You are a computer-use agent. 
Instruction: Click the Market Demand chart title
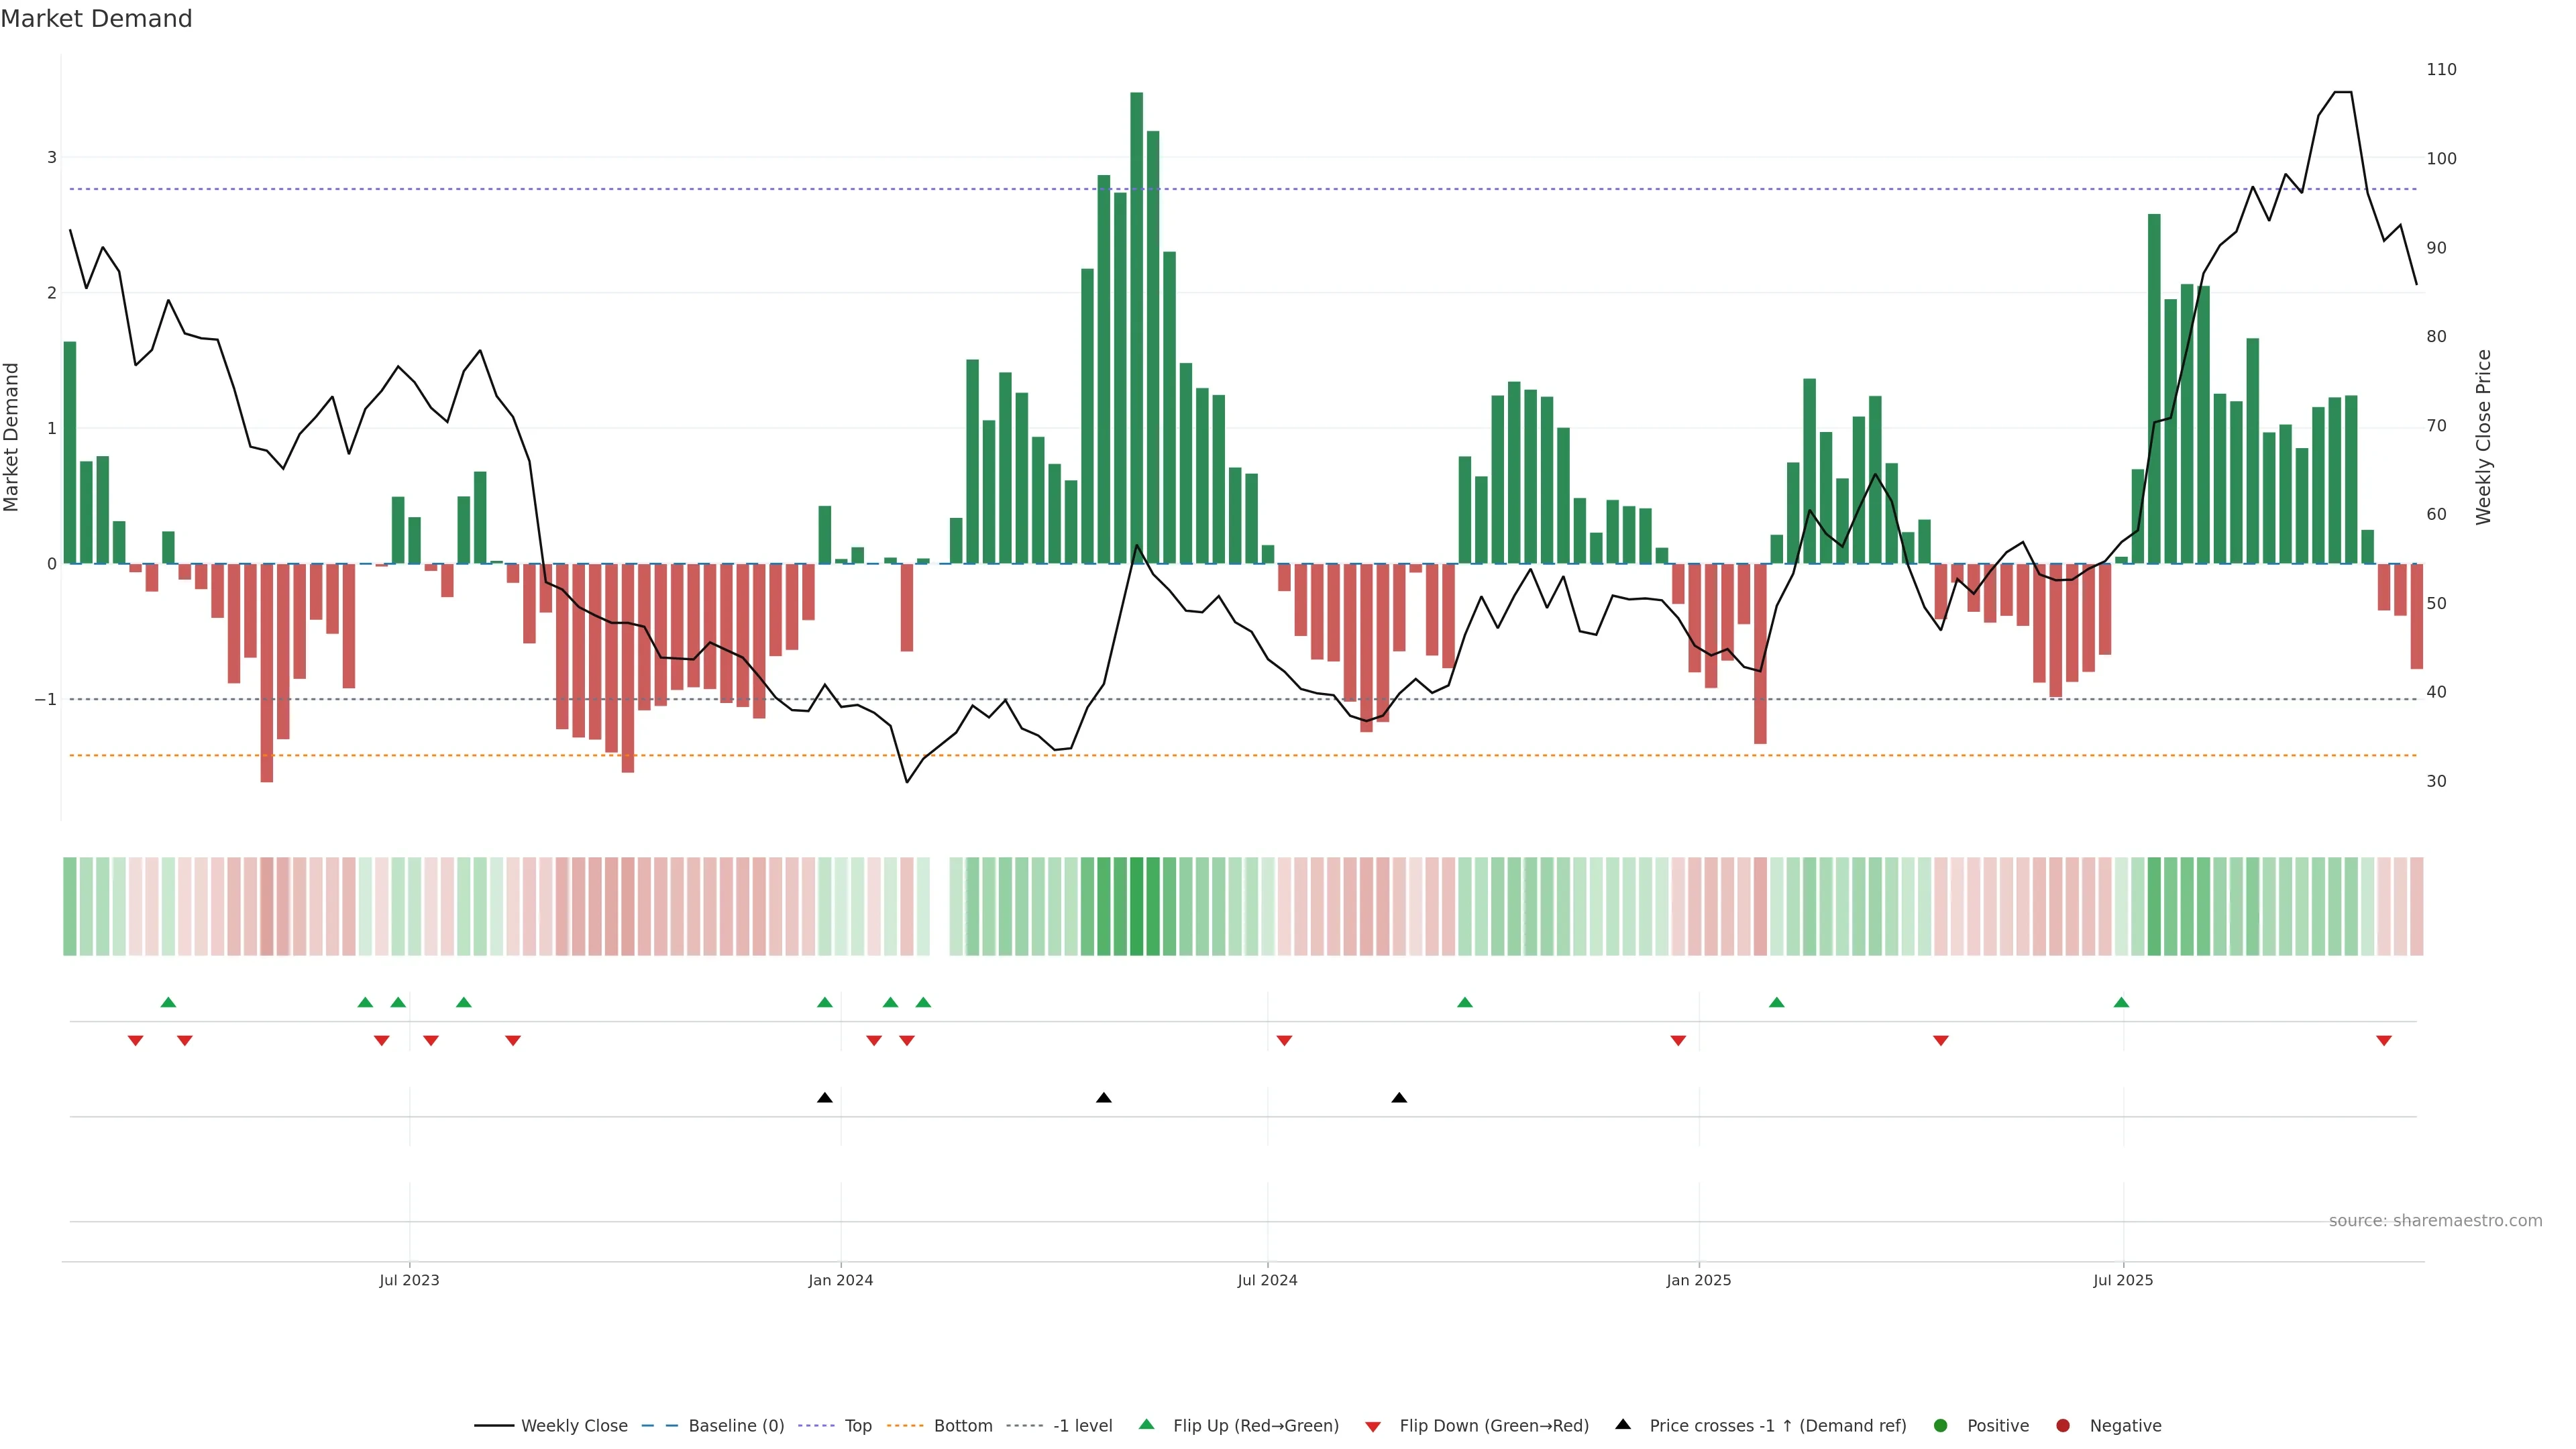point(96,19)
